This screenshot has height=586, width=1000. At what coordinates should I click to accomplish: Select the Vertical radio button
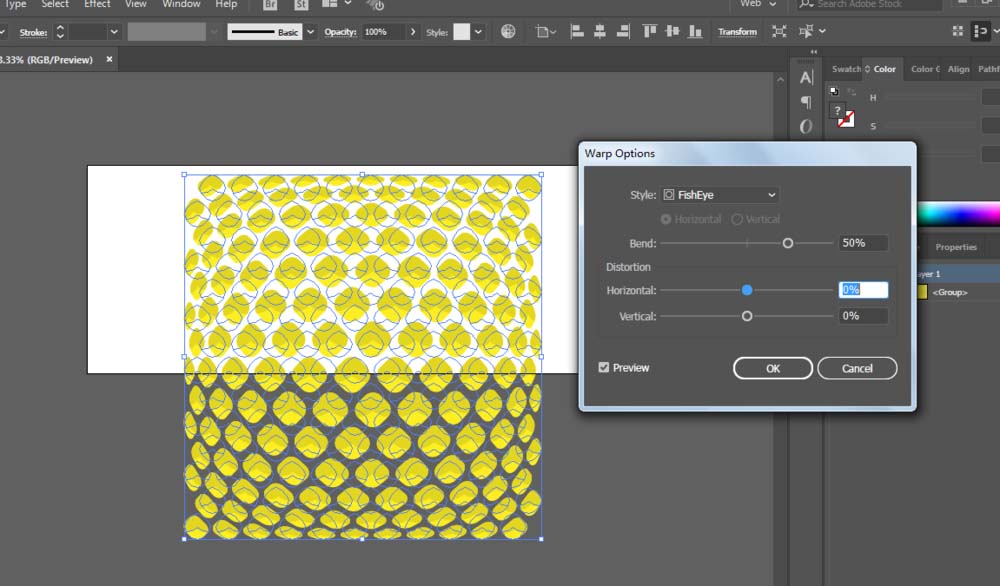pyautogui.click(x=737, y=219)
